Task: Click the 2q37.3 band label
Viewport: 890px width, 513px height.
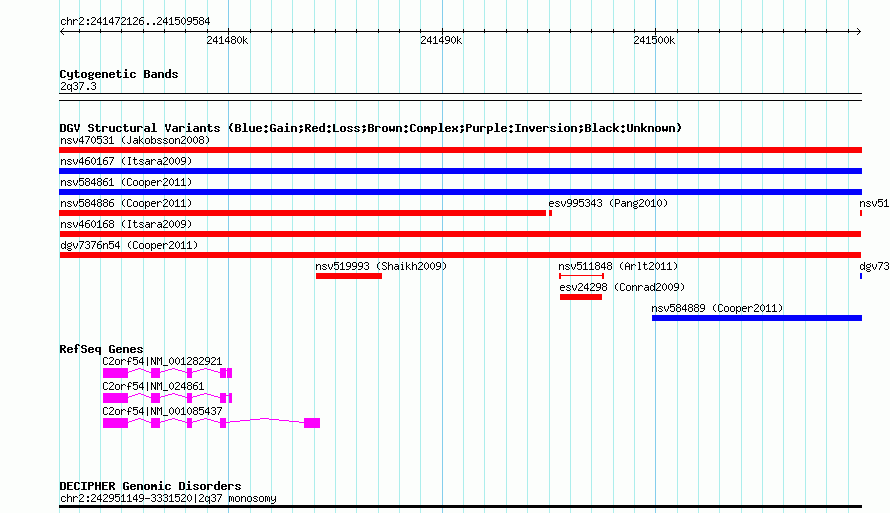Action: point(78,86)
